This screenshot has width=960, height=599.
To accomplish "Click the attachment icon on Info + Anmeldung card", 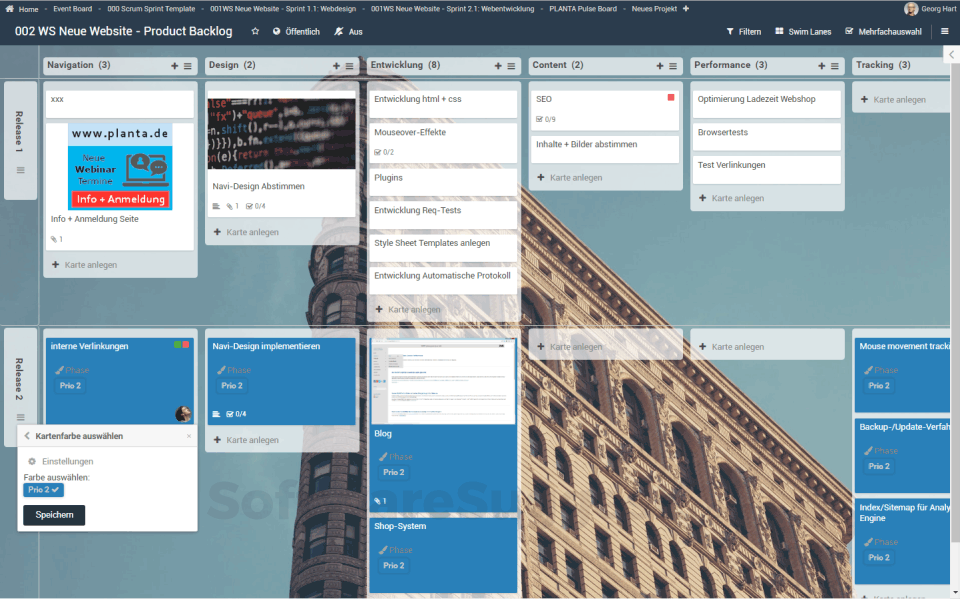I will 54,239.
